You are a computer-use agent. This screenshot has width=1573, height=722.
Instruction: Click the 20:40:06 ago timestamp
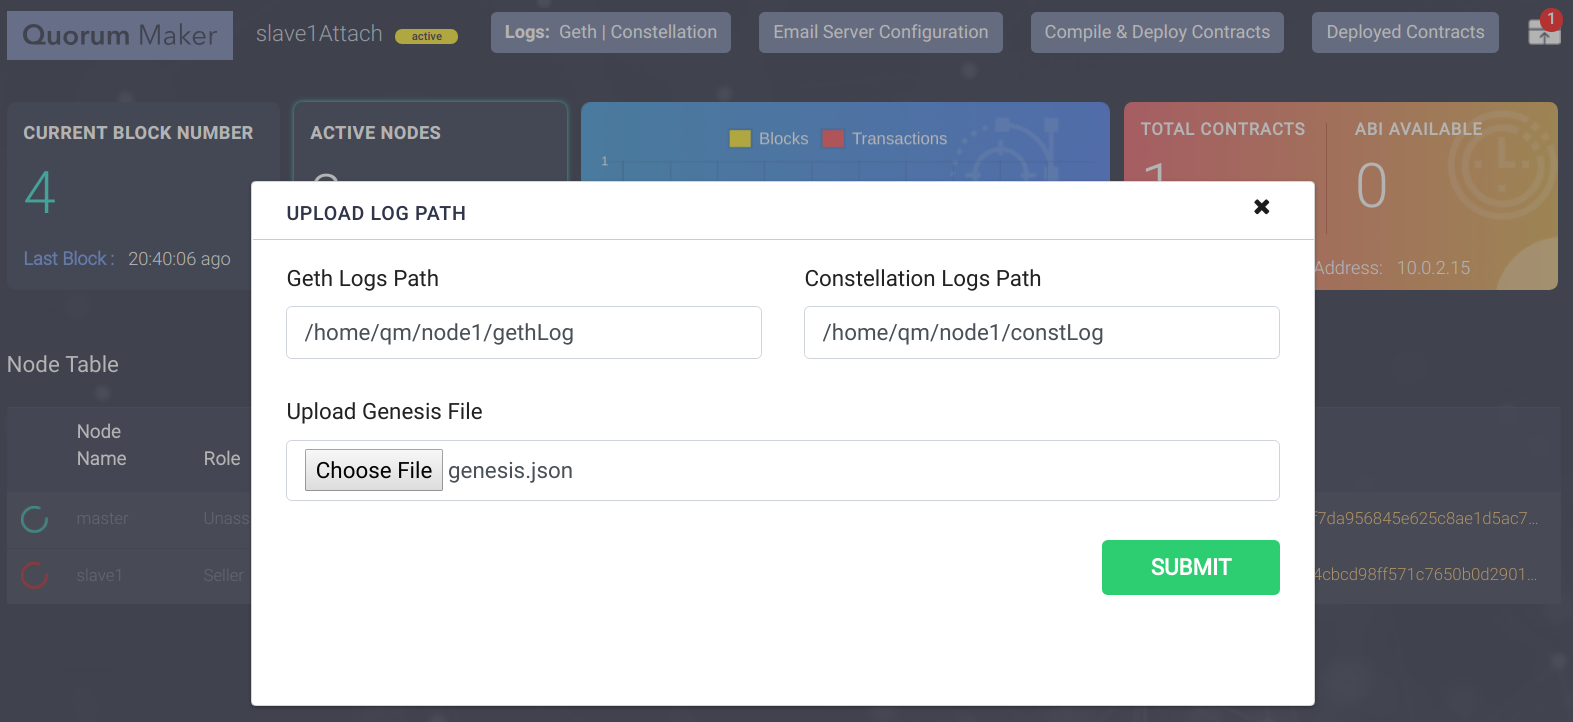(179, 259)
